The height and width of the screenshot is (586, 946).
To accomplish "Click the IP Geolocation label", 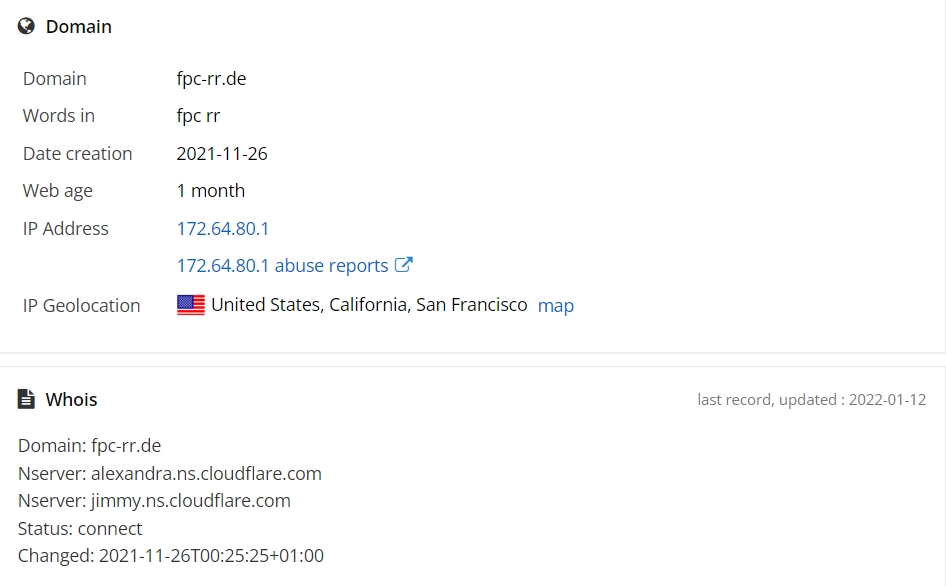I will (81, 305).
